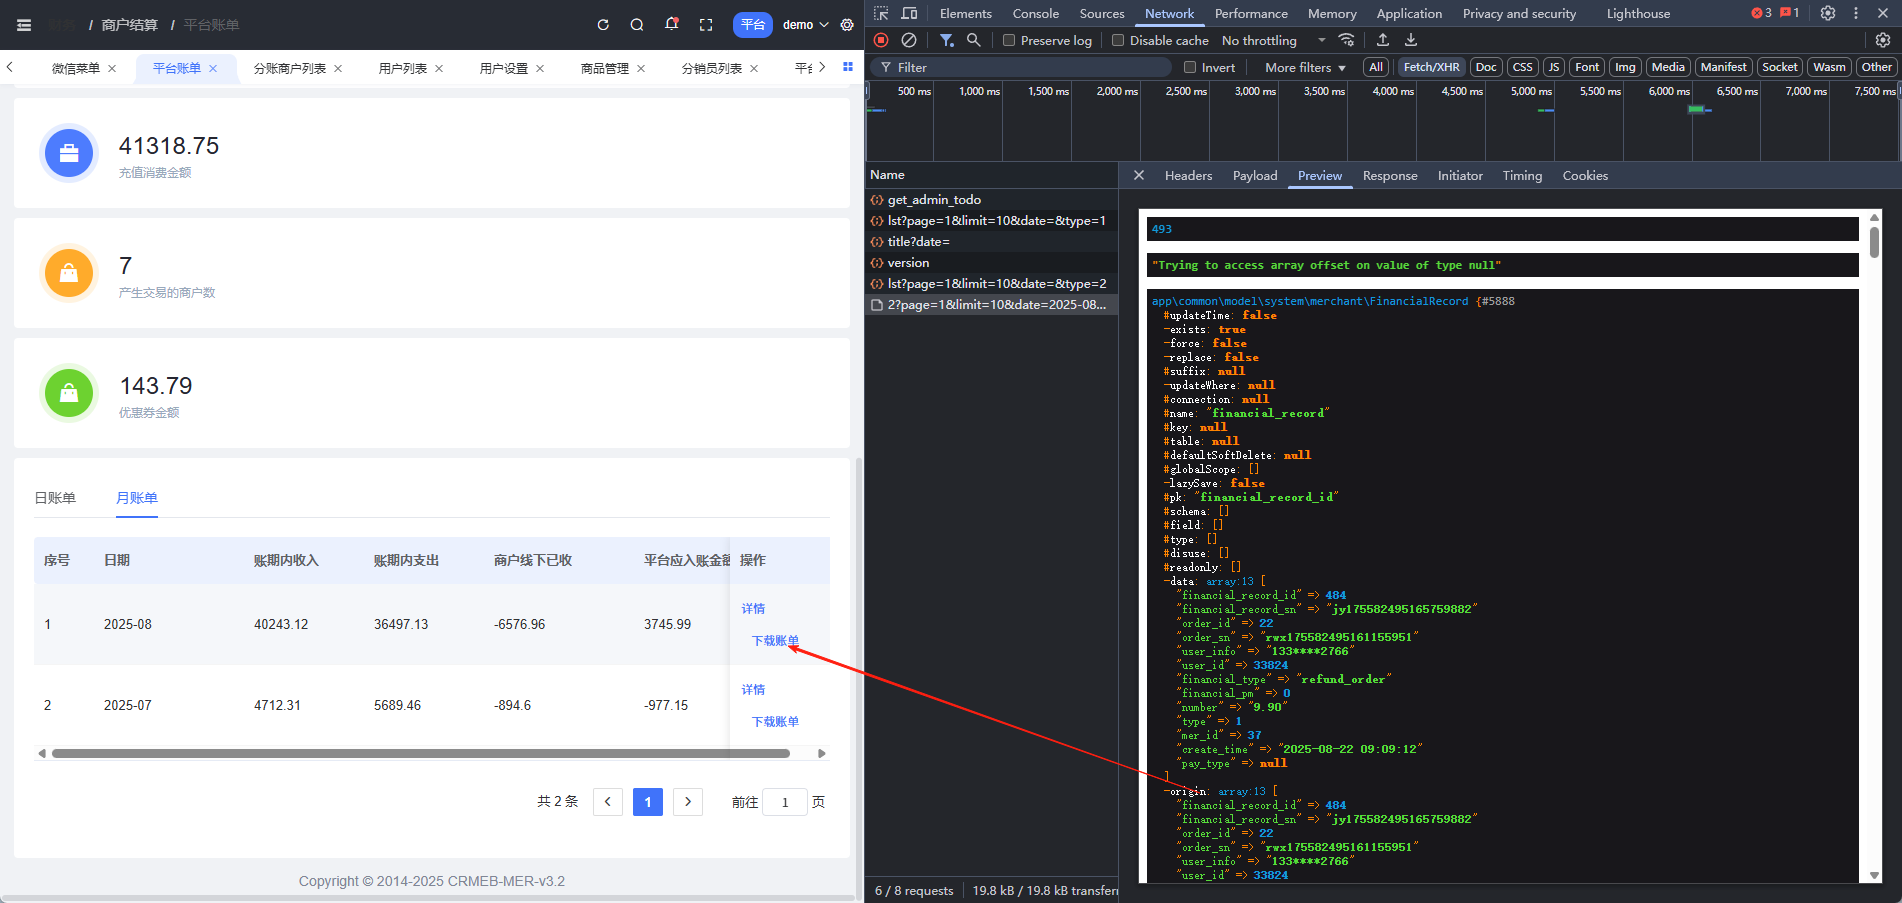Viewport: 1902px width, 903px height.
Task: Select page 1 pagination button
Action: (x=648, y=802)
